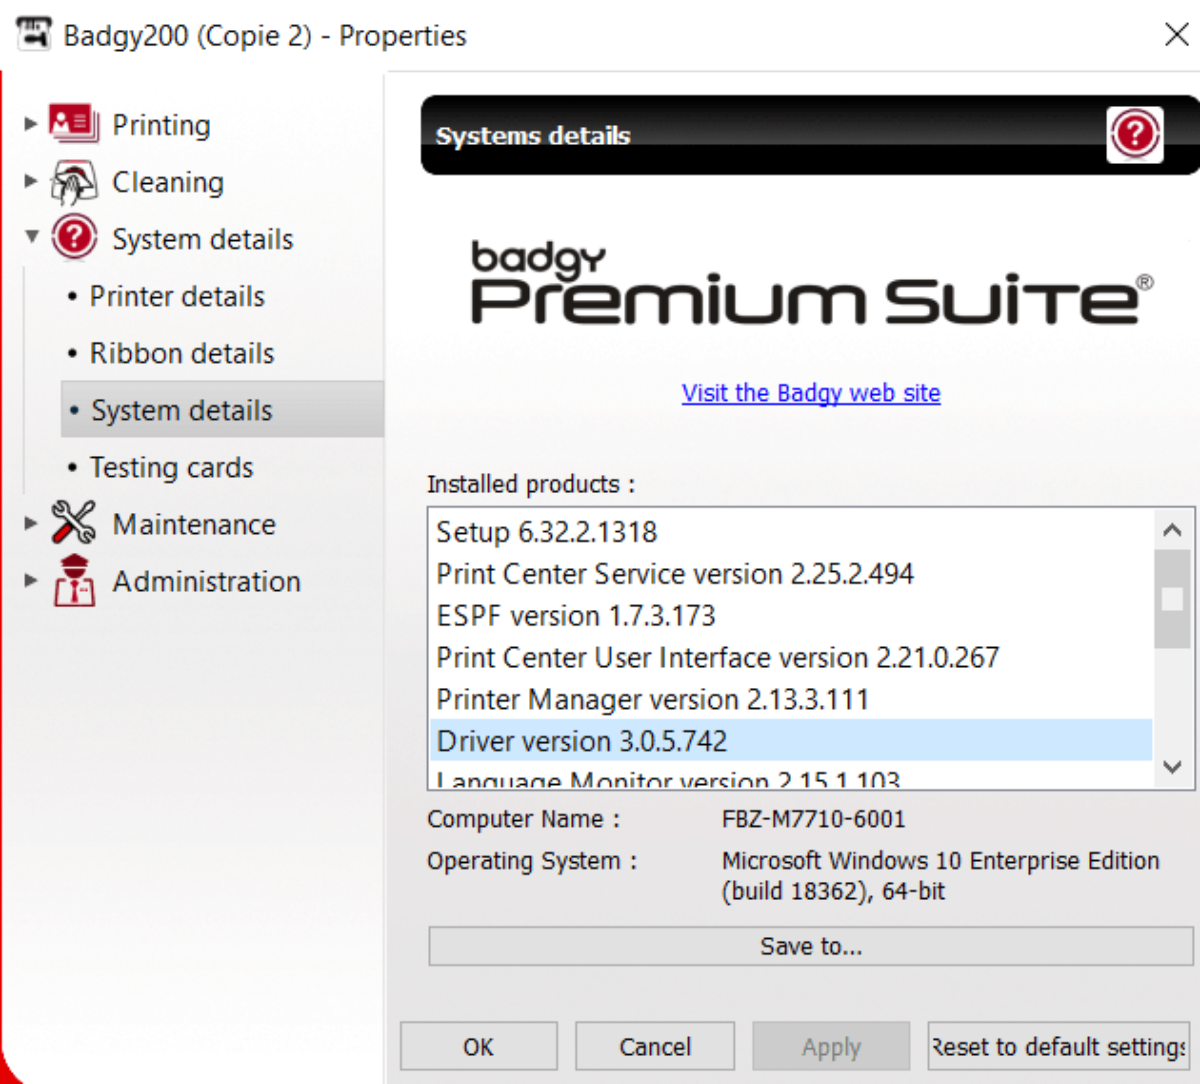1200x1084 pixels.
Task: Click the Cleaning icon in sidebar
Action: [74, 182]
